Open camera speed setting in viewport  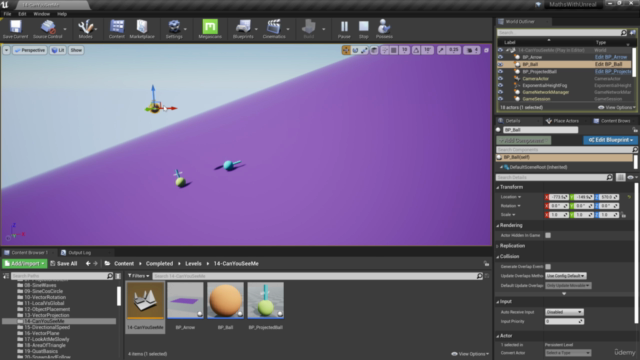tap(472, 50)
